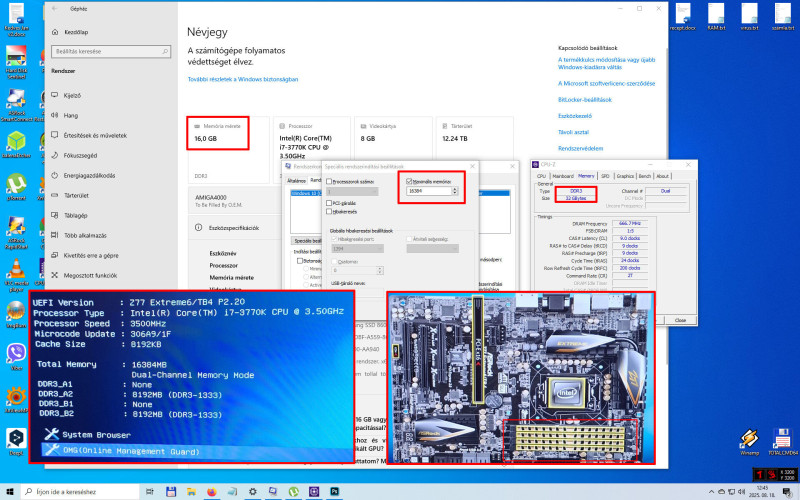Click the maximum memory spinner arrows

pyautogui.click(x=455, y=191)
